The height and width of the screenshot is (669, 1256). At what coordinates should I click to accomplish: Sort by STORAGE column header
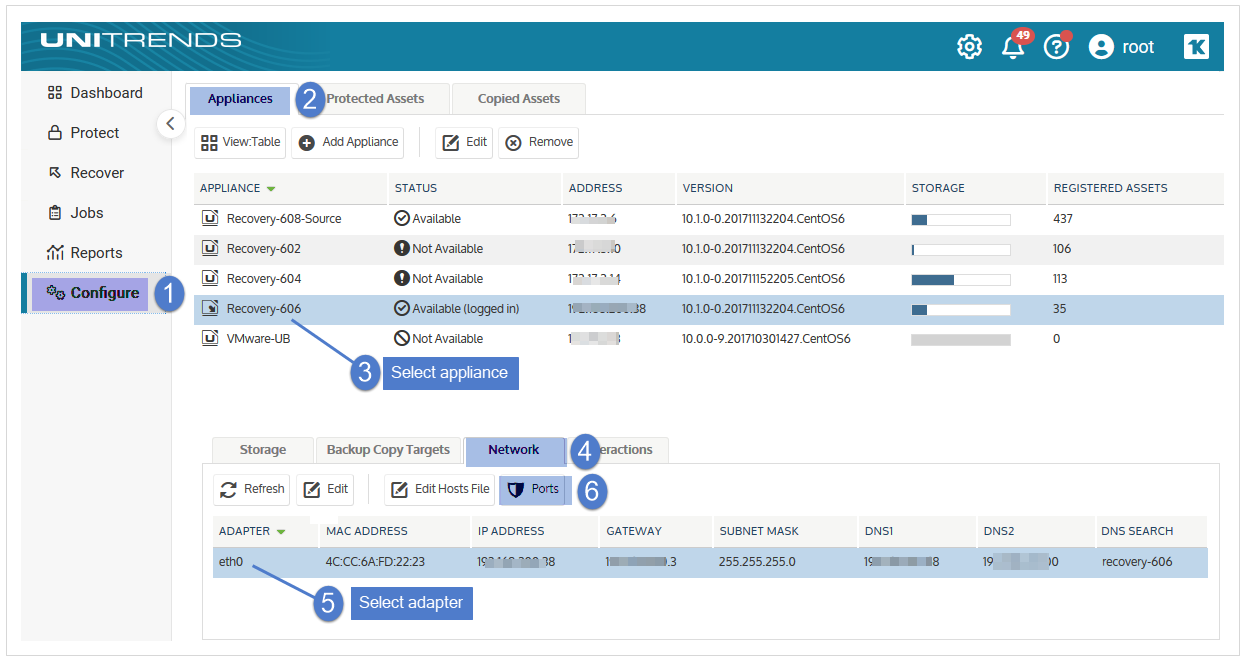tap(938, 188)
